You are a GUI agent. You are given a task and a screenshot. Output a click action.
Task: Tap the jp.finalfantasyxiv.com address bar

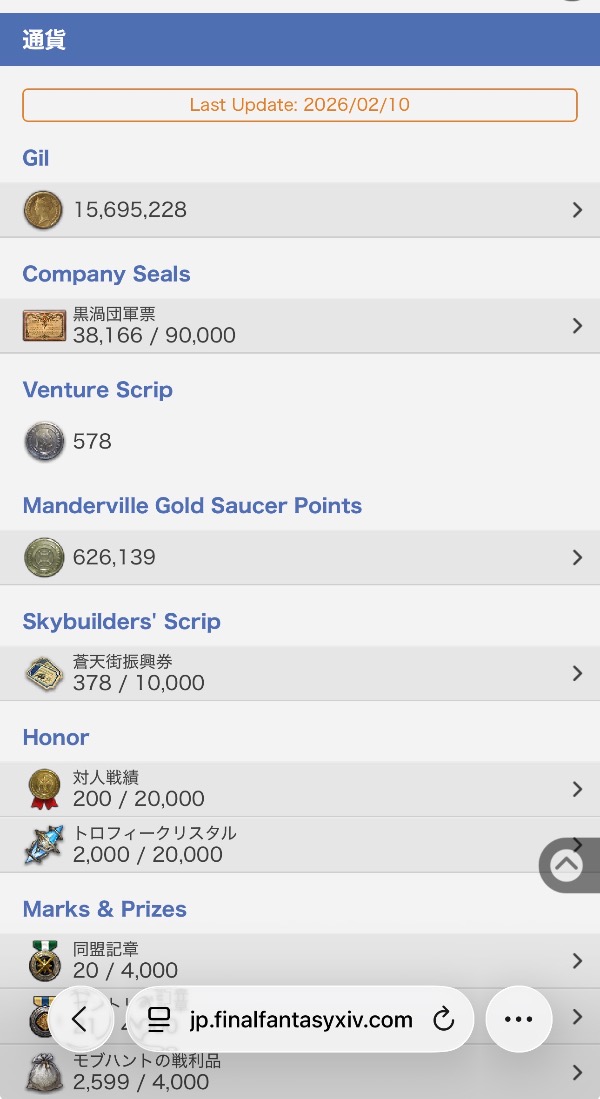pyautogui.click(x=300, y=1019)
